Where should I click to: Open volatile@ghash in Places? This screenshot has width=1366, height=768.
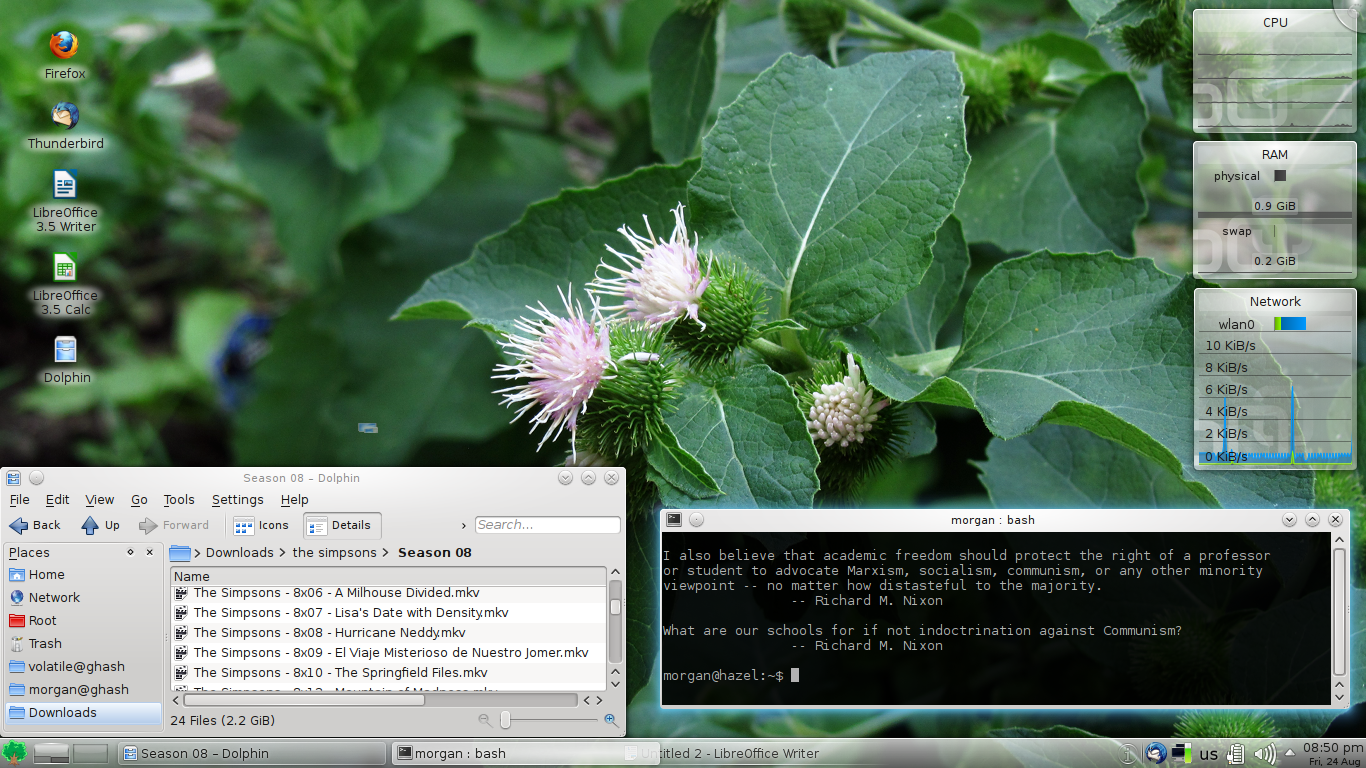[83, 666]
